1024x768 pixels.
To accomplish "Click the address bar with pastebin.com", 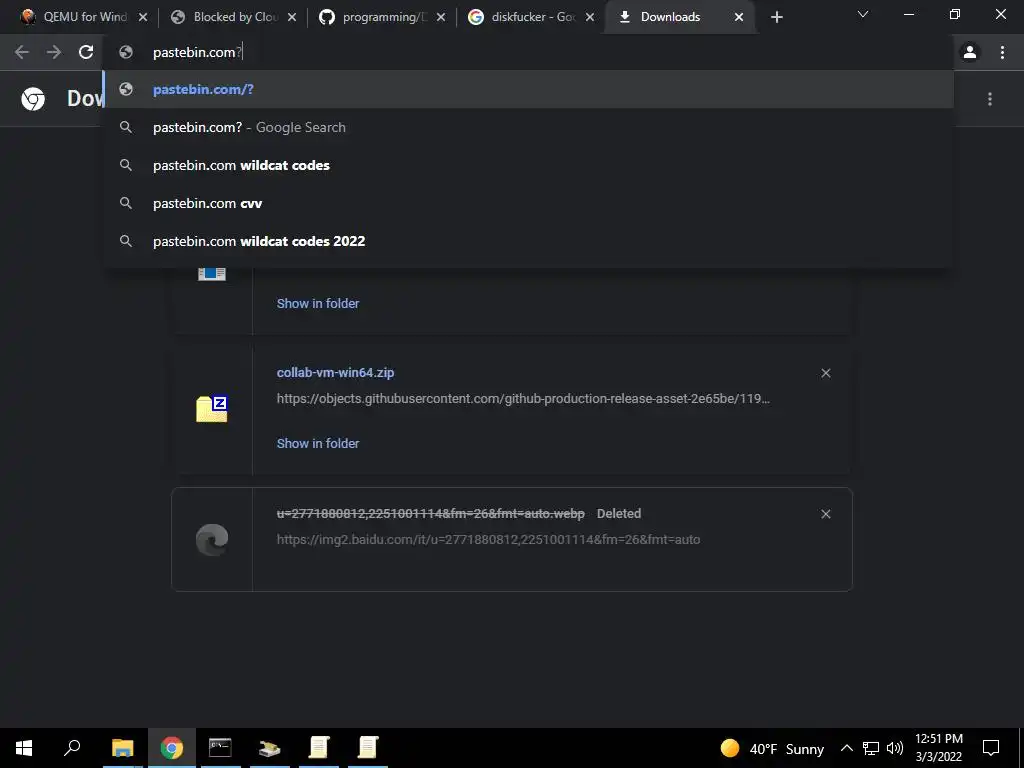I will click(x=528, y=52).
